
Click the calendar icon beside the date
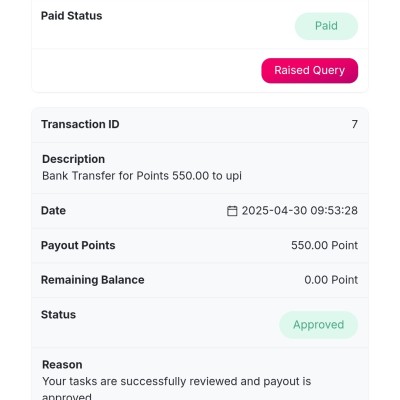[232, 211]
